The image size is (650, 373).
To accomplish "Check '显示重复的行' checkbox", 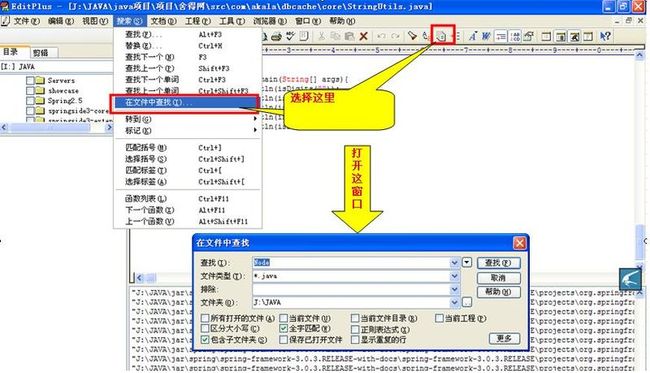I will 355,340.
